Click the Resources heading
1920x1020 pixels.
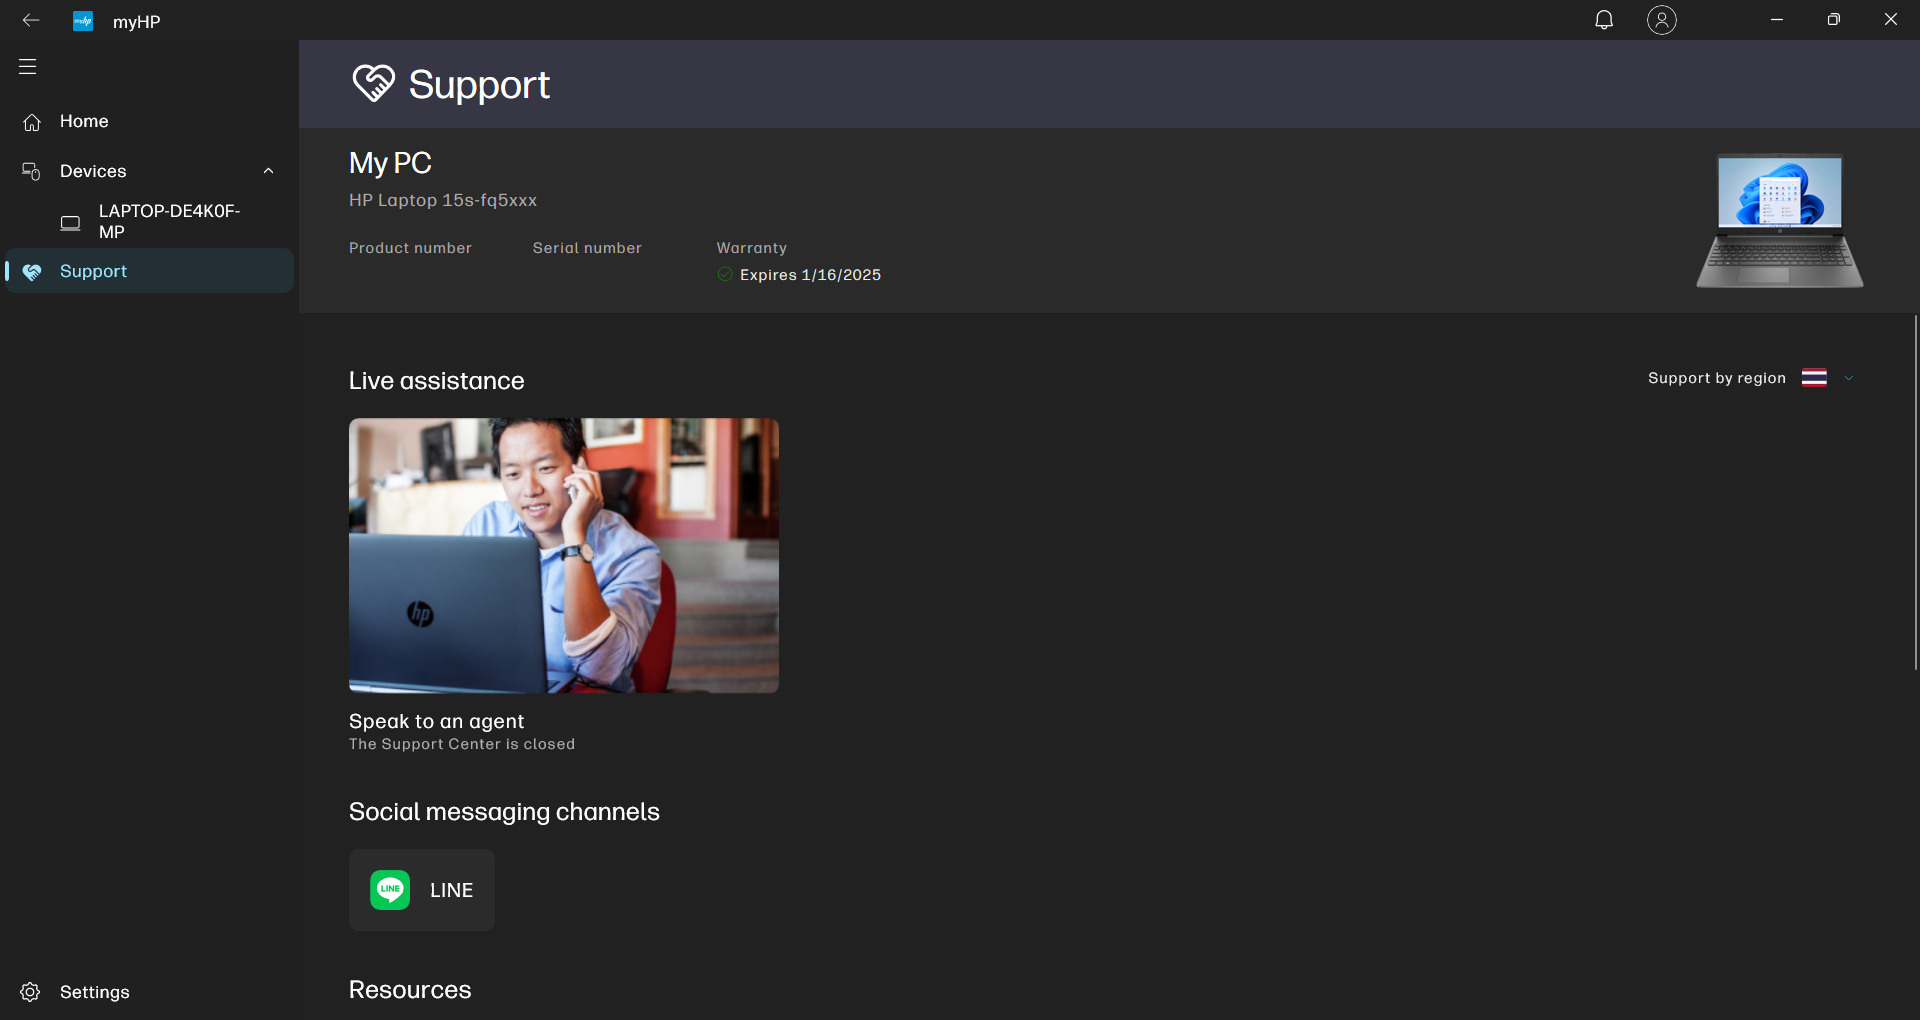410,990
